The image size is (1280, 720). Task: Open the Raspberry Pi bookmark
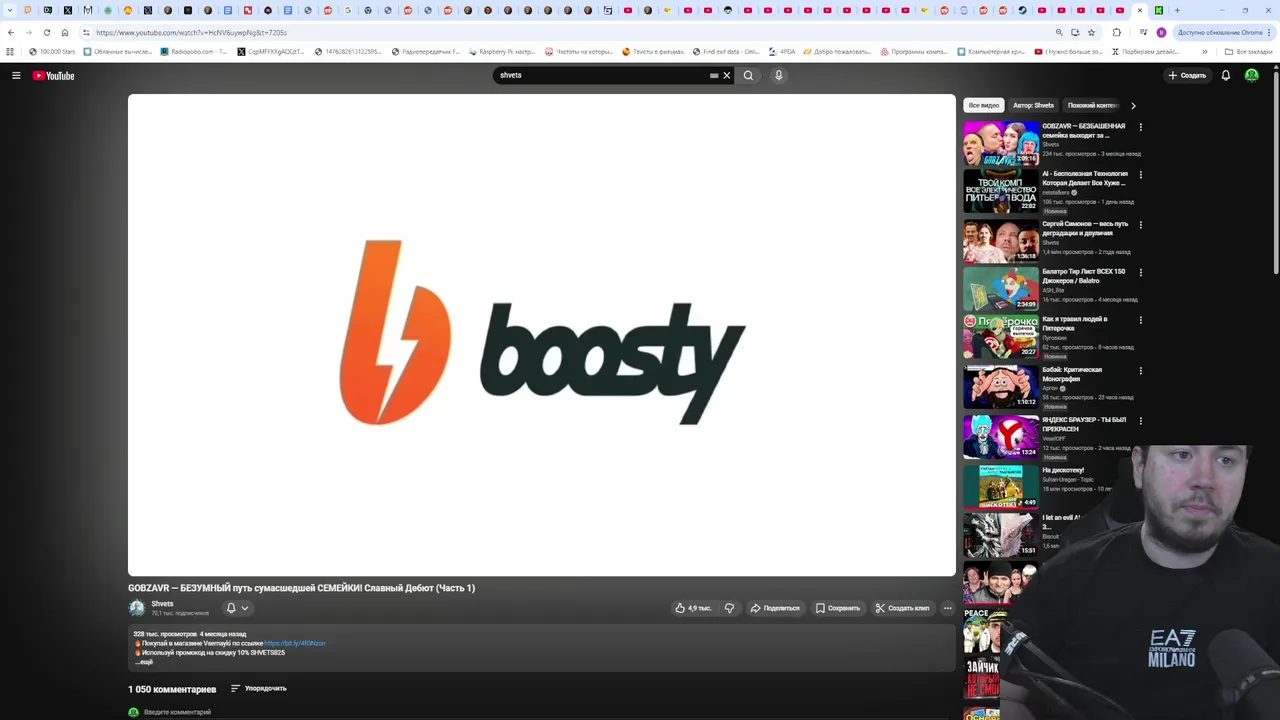coord(502,51)
